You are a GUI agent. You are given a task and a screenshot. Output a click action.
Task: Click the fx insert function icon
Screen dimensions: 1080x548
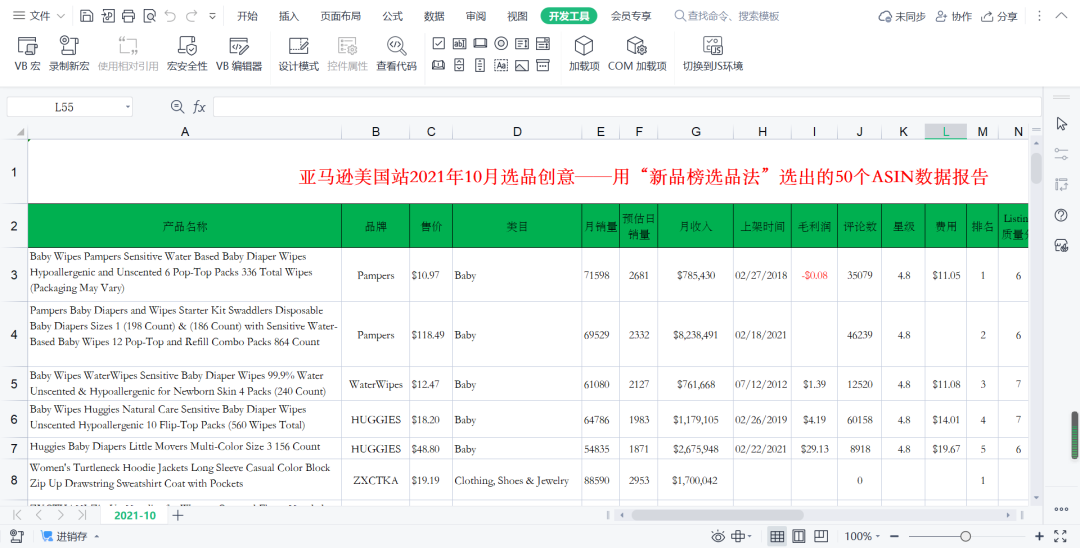click(199, 107)
